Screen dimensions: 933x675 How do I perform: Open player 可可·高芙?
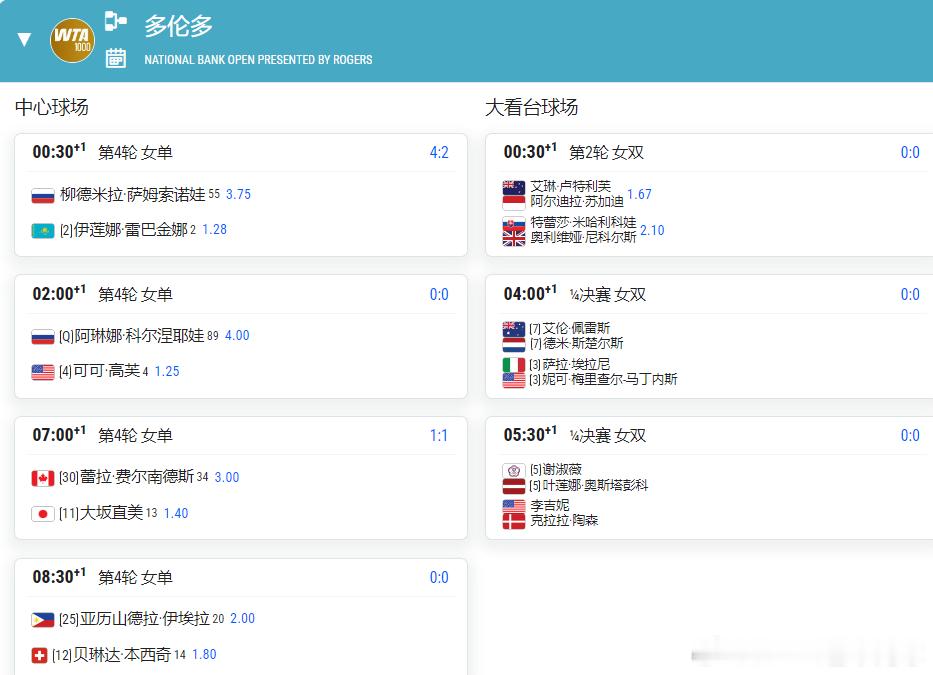(x=107, y=371)
